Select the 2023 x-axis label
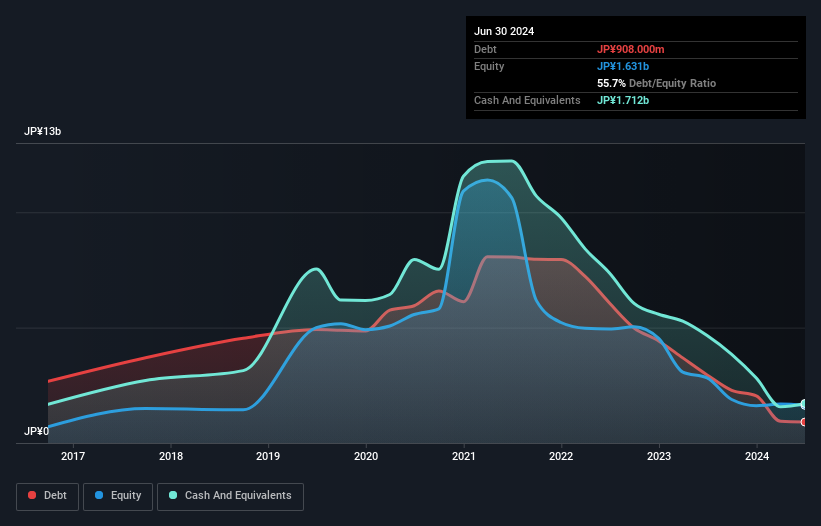821x526 pixels. tap(659, 456)
